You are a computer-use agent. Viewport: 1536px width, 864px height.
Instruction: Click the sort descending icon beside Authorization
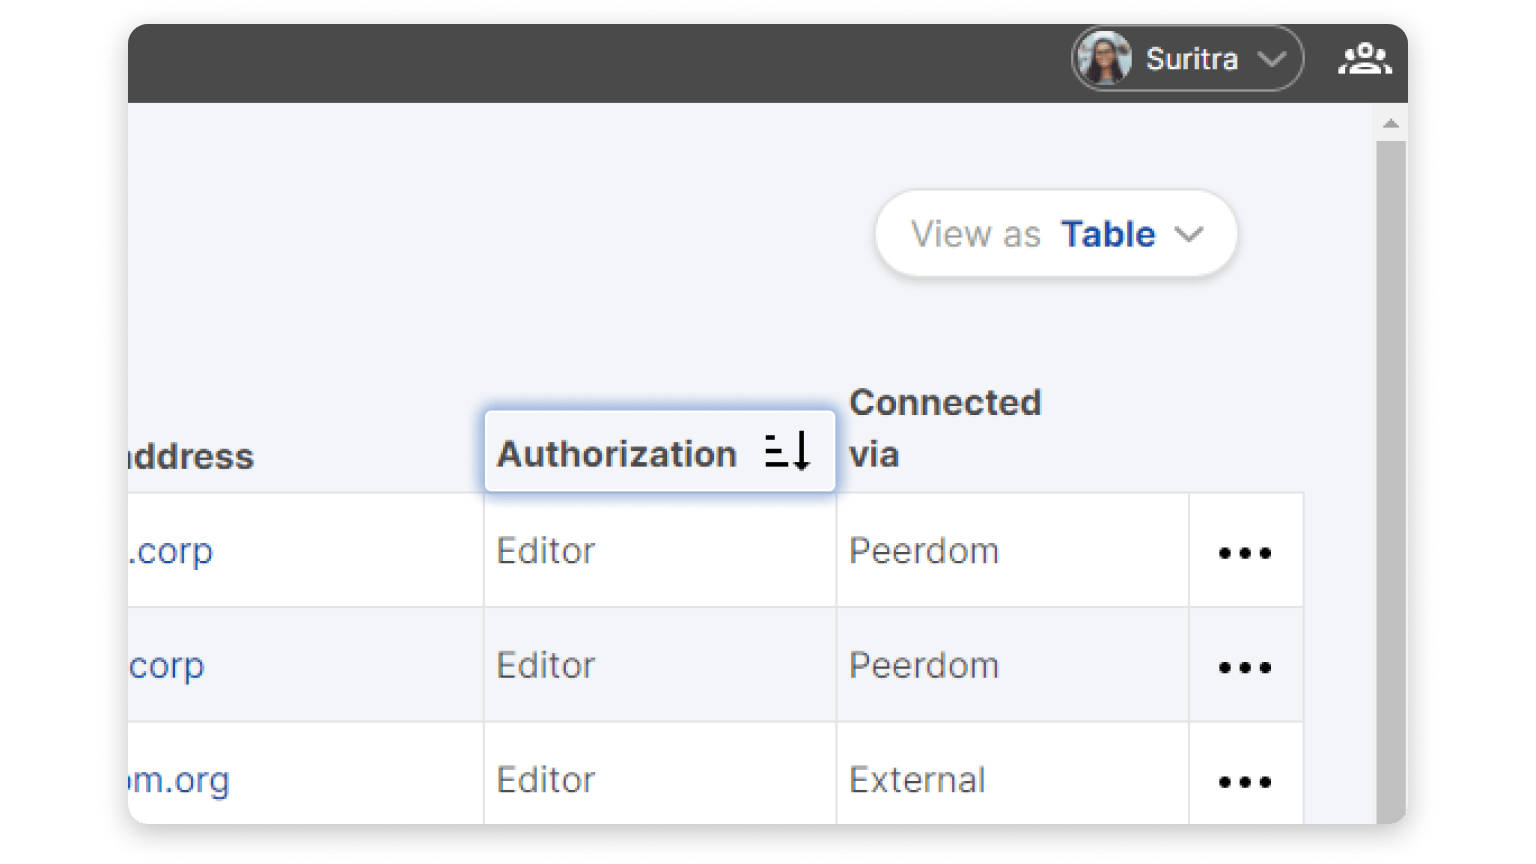(787, 452)
